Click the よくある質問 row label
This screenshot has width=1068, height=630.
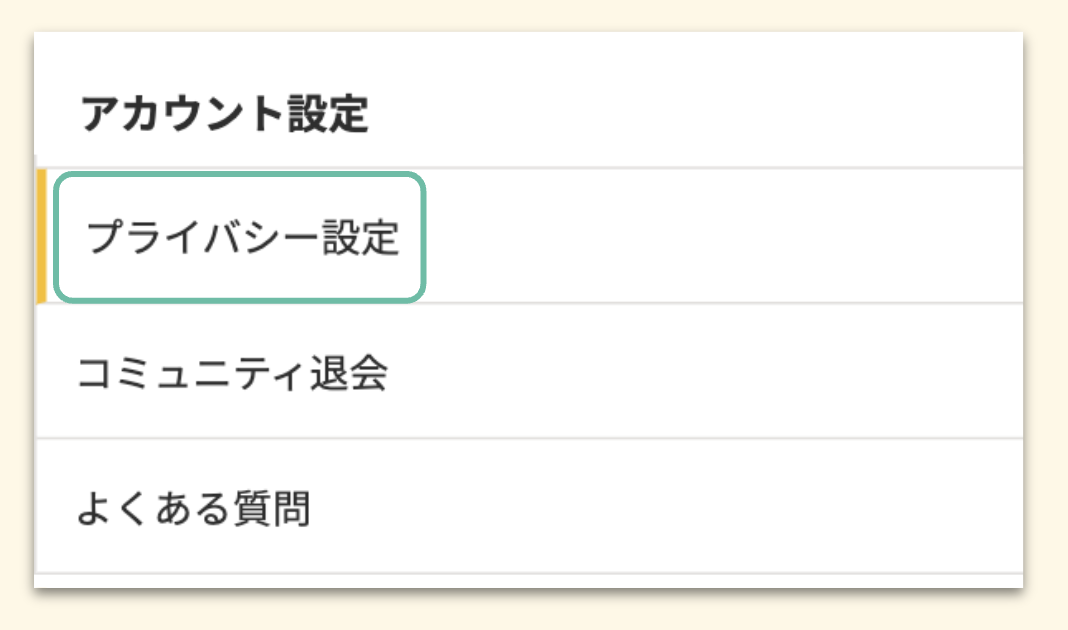(193, 508)
